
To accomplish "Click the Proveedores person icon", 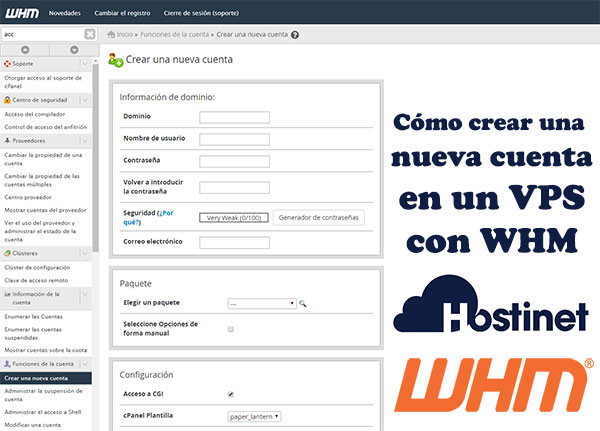I will 7,140.
